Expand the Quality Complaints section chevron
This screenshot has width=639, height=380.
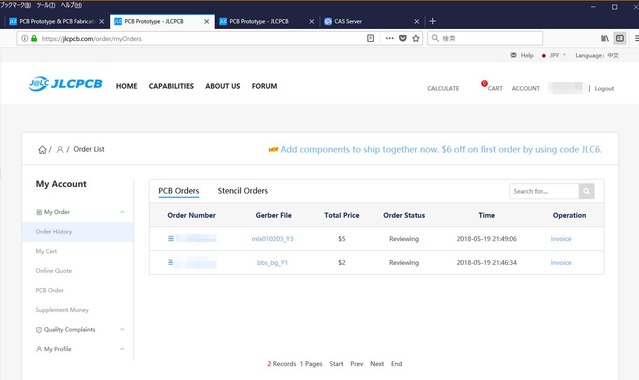pos(122,329)
